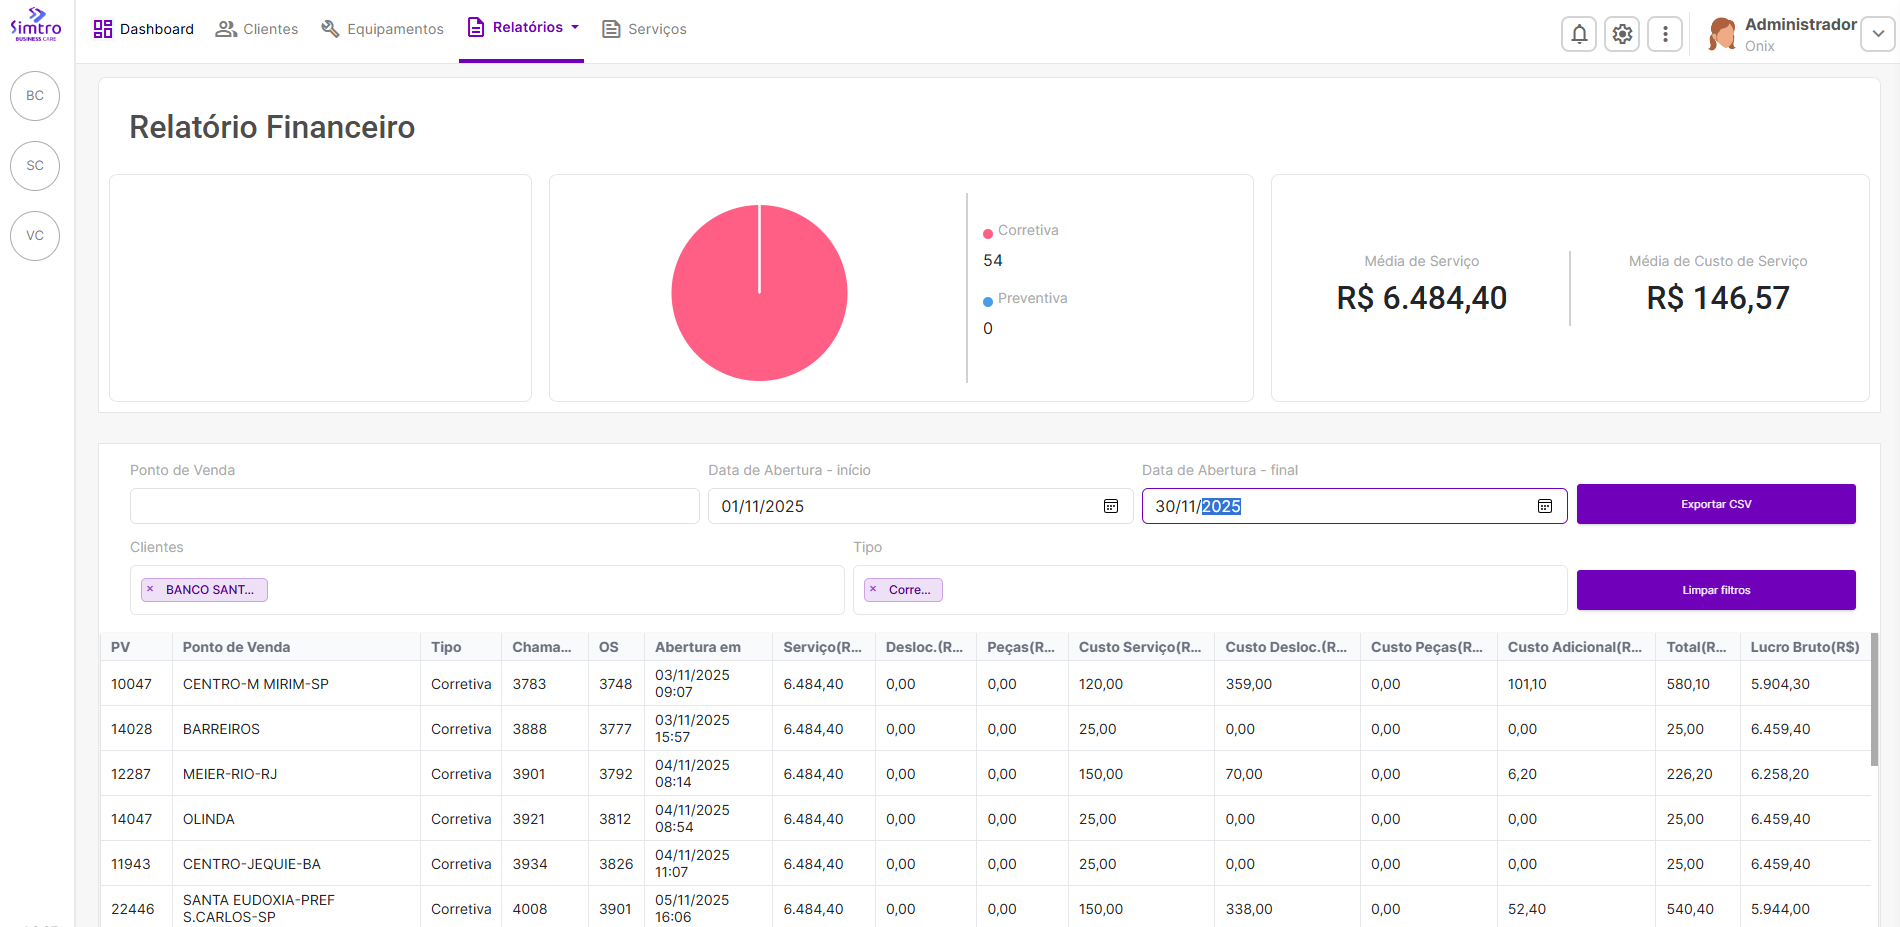1900x927 pixels.
Task: Click Limpar filtros button
Action: (1715, 590)
